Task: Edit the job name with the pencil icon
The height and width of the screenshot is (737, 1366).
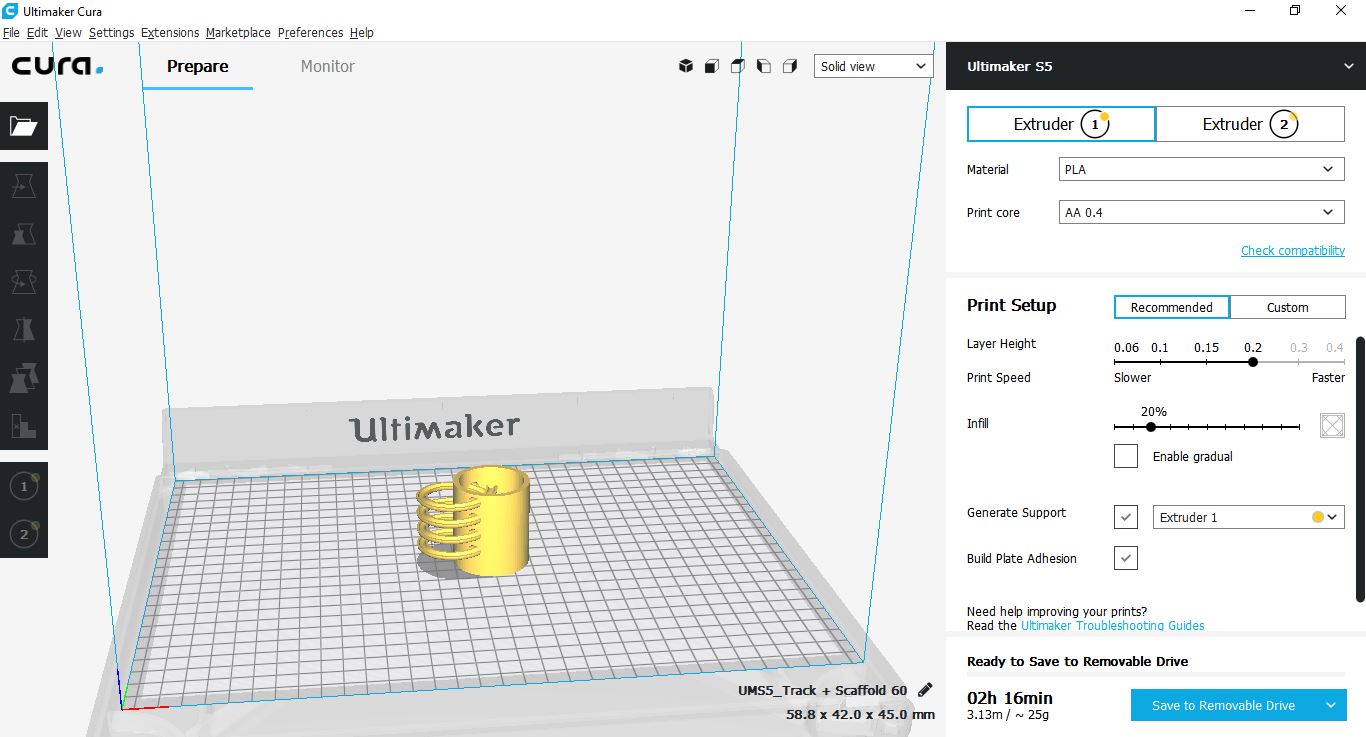Action: [x=925, y=690]
